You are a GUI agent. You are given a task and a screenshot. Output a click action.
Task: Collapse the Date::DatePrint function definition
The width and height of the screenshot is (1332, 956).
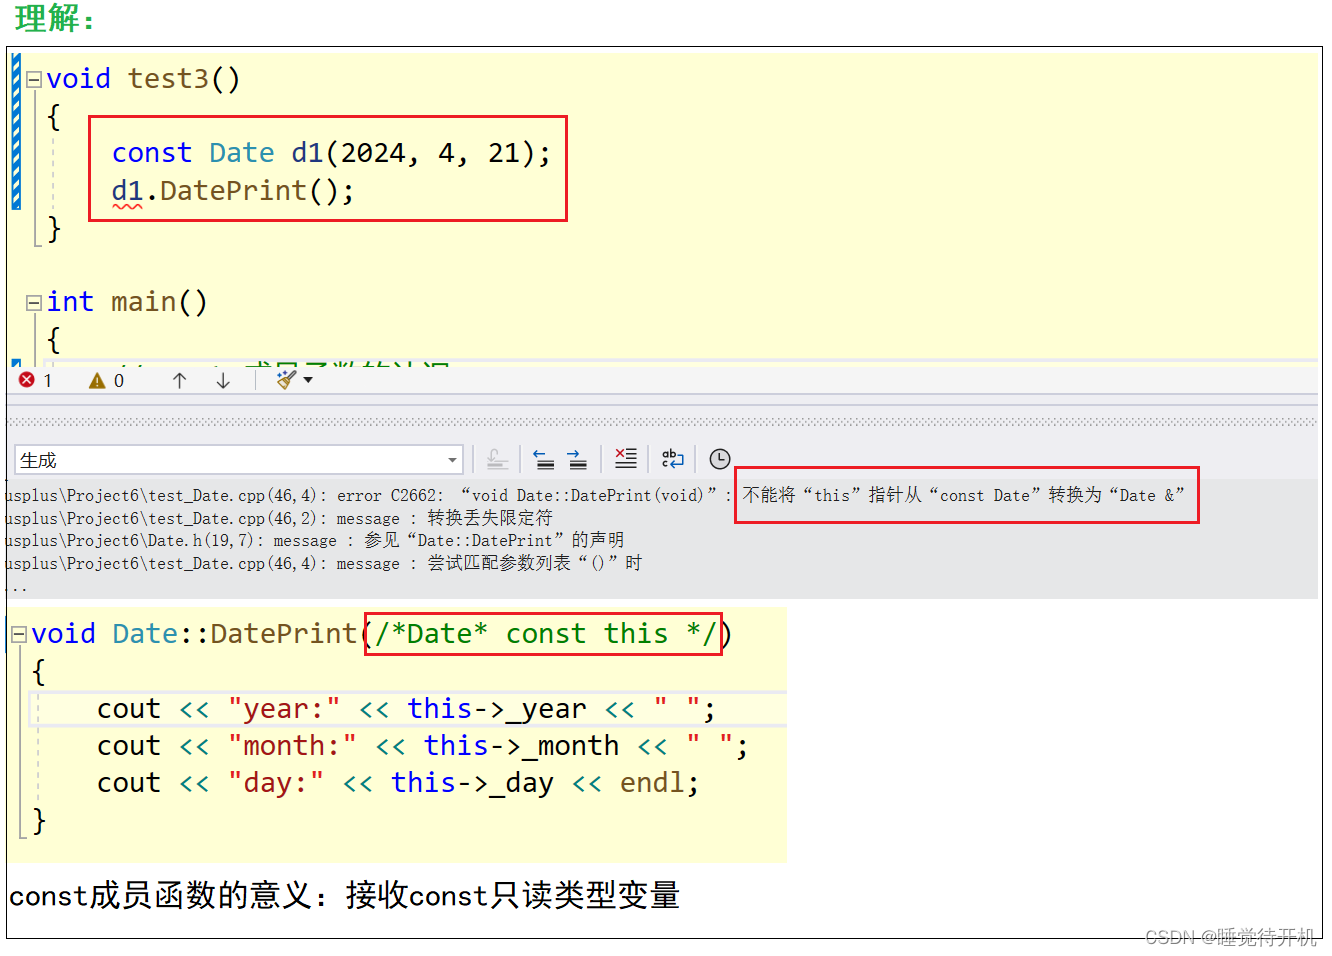tap(18, 634)
